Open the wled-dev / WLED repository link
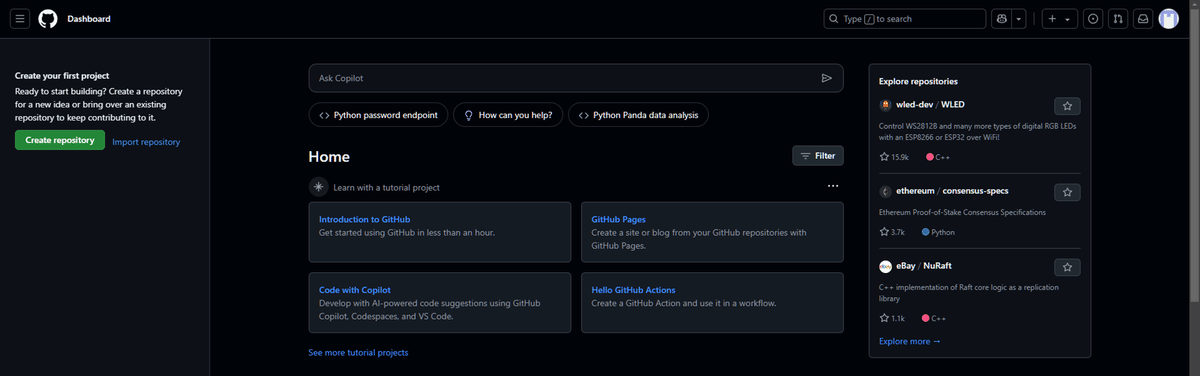This screenshot has height=376, width=1200. click(930, 105)
